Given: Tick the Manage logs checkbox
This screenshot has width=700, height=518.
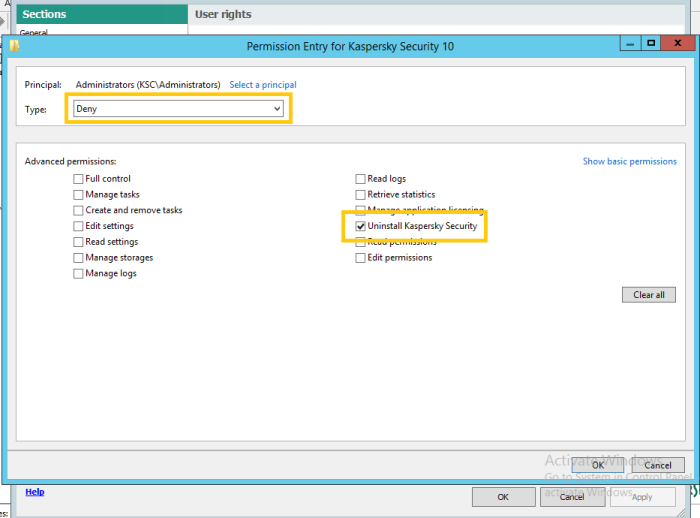Looking at the screenshot, I should 78,274.
